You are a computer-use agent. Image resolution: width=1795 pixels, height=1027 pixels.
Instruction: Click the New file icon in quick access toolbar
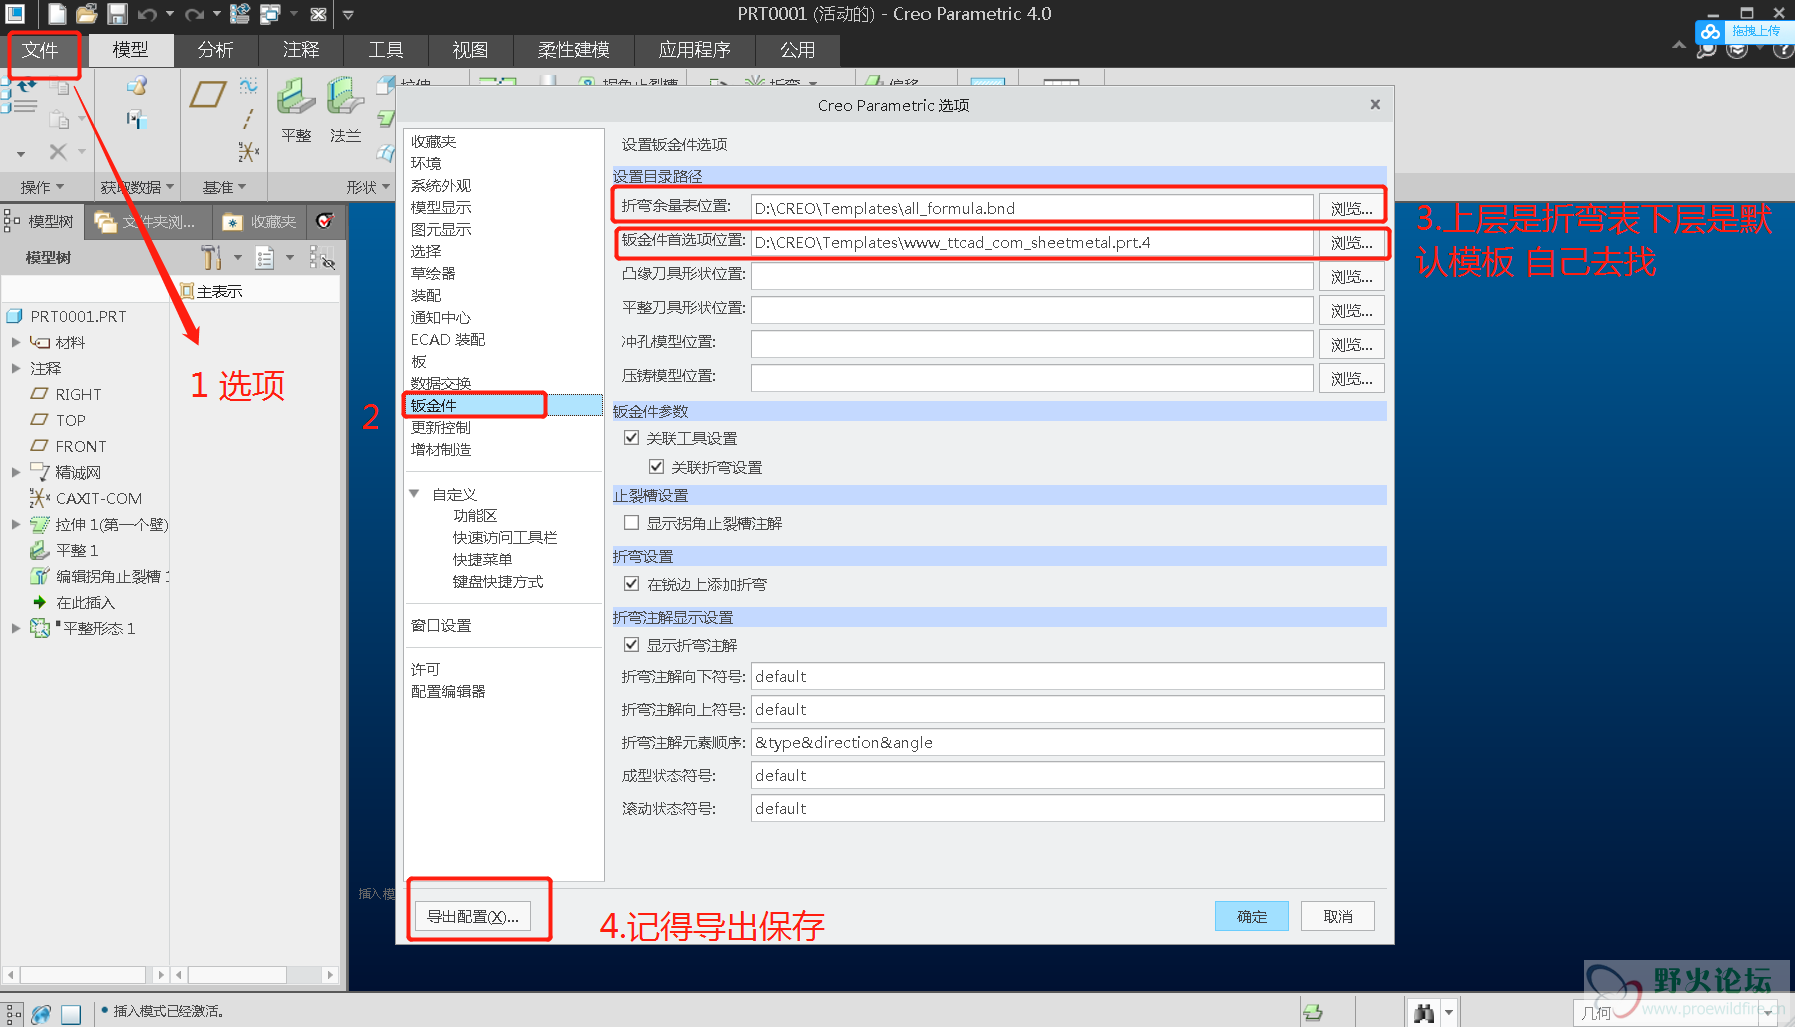[x=58, y=14]
